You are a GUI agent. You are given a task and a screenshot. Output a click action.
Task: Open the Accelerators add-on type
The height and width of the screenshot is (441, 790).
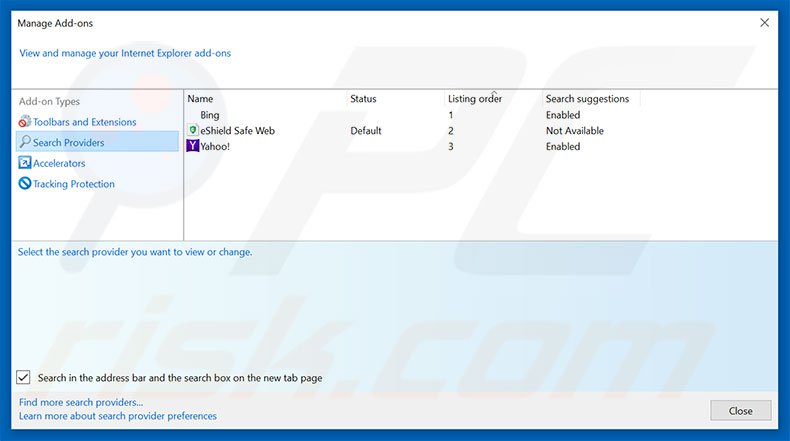click(x=59, y=163)
